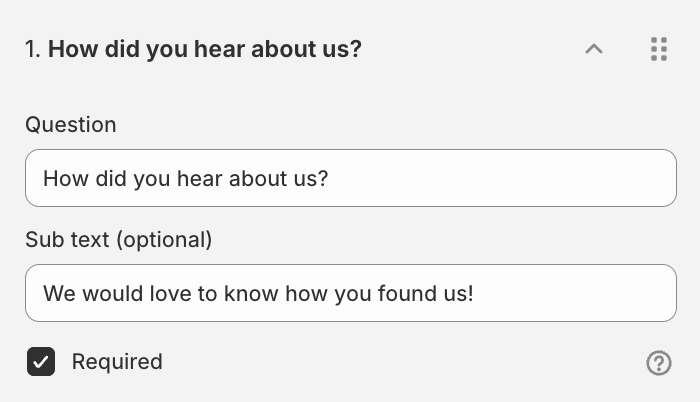Image resolution: width=700 pixels, height=402 pixels.
Task: Disable the required setting for this question
Action: 41,362
